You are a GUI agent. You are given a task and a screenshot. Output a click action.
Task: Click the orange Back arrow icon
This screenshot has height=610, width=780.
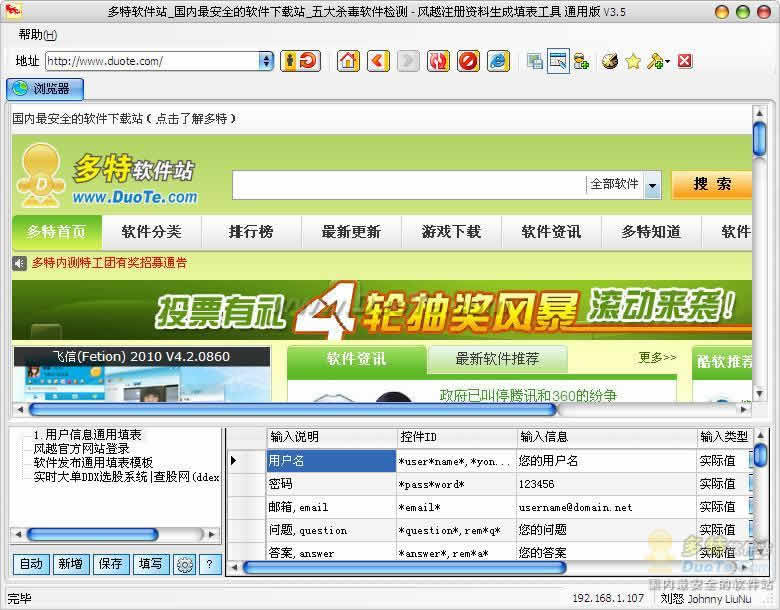tap(378, 61)
